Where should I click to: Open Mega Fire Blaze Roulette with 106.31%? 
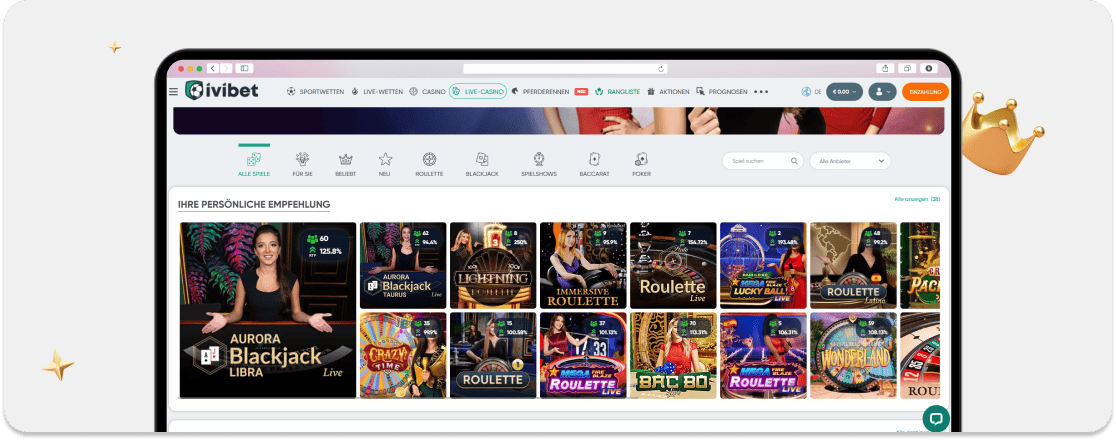point(763,355)
